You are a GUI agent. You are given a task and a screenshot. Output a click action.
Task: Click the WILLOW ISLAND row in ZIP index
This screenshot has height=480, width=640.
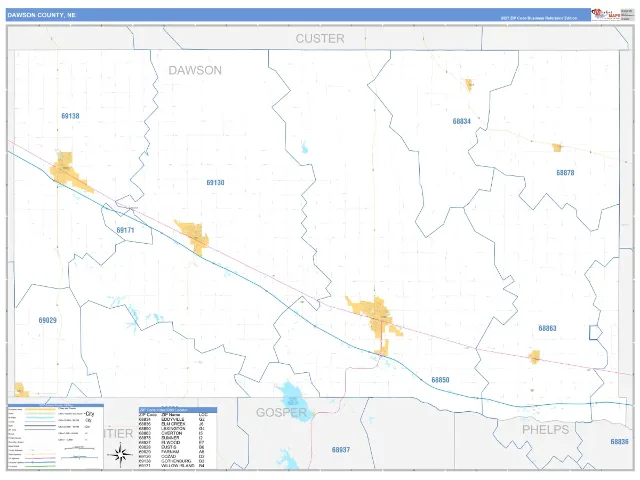pyautogui.click(x=173, y=466)
